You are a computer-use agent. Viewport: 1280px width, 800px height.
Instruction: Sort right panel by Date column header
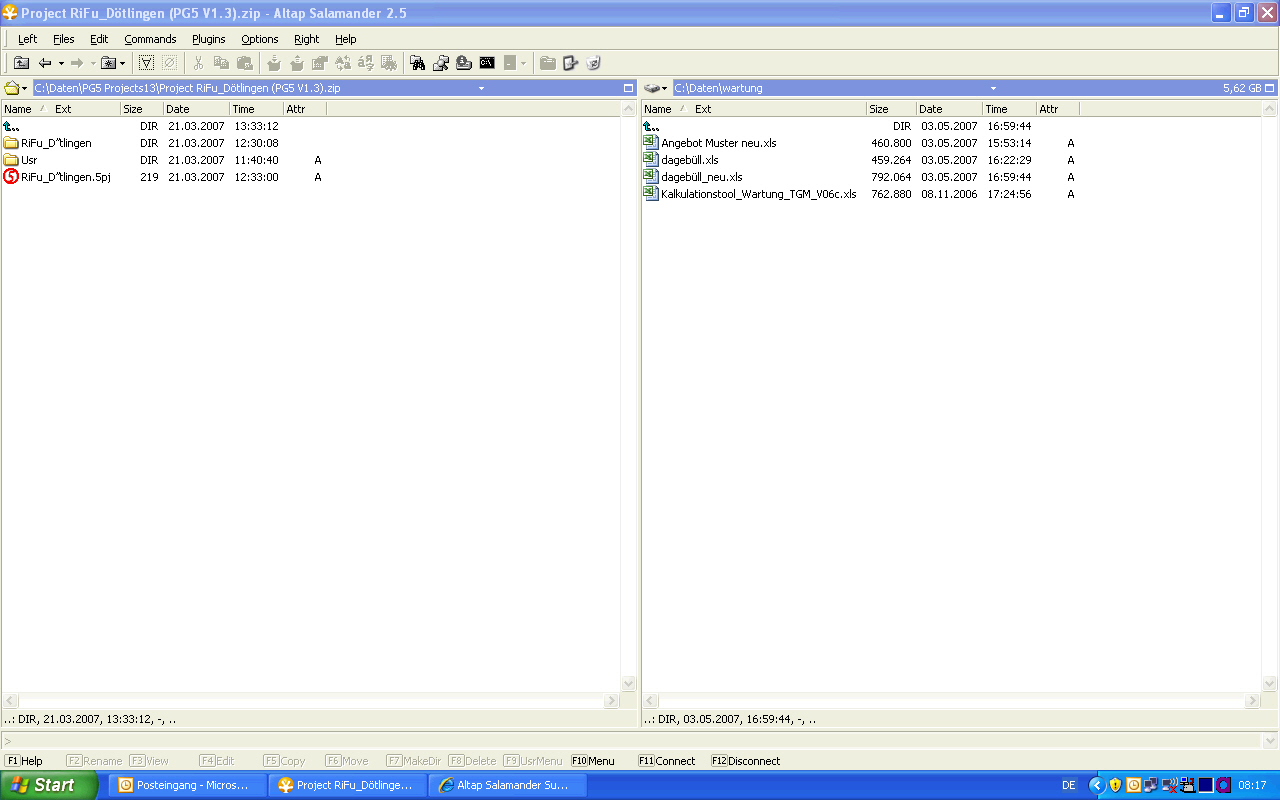tap(949, 109)
